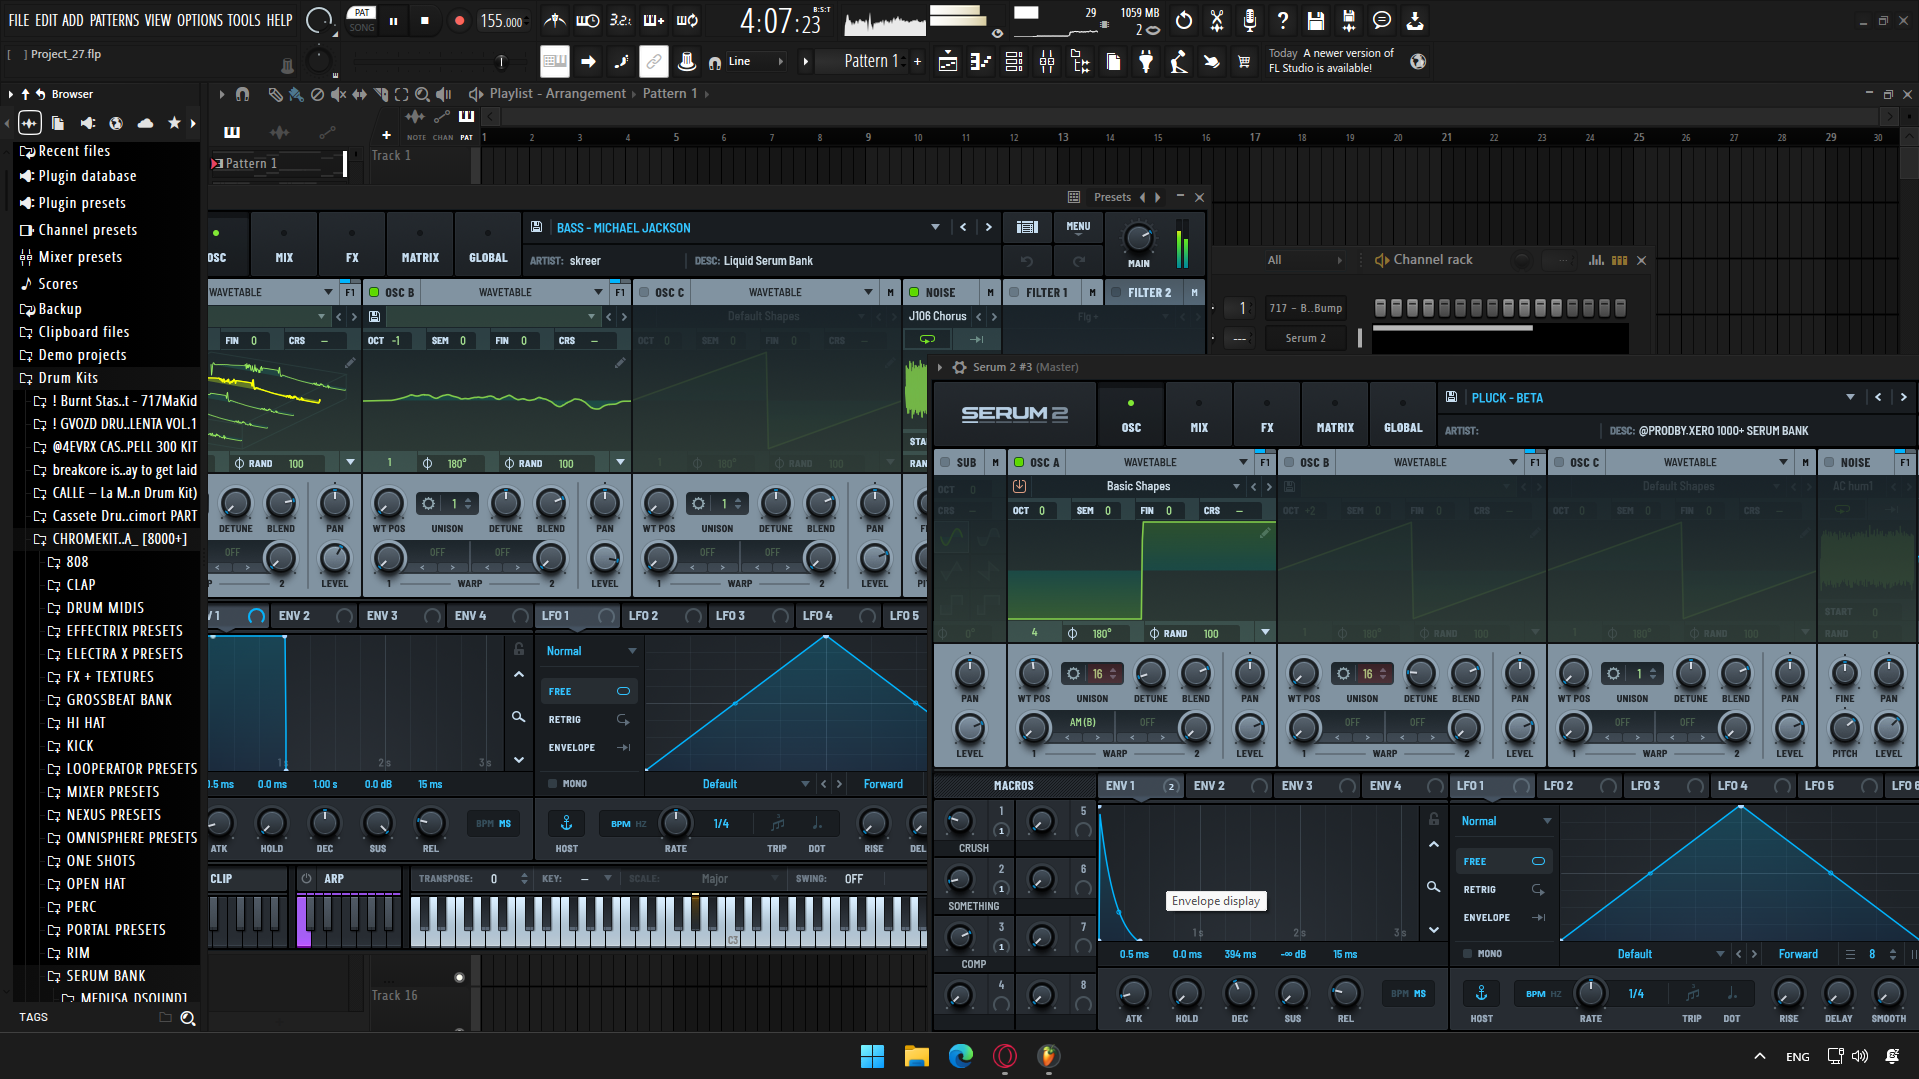Select the playlist paint brush tool
1919x1079 pixels.
[x=296, y=94]
